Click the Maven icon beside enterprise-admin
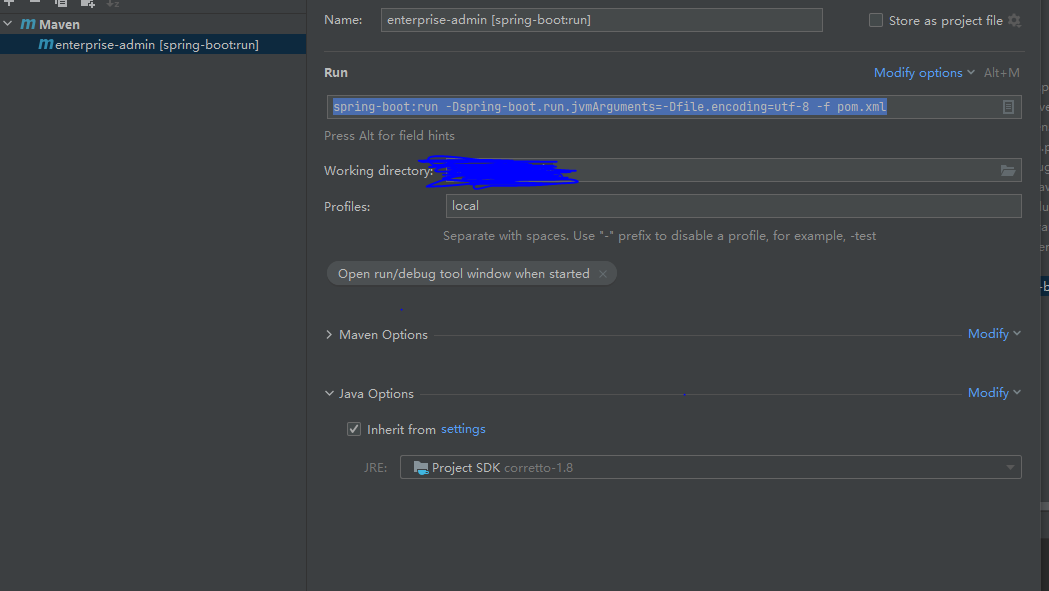Image resolution: width=1049 pixels, height=591 pixels. pyautogui.click(x=44, y=44)
